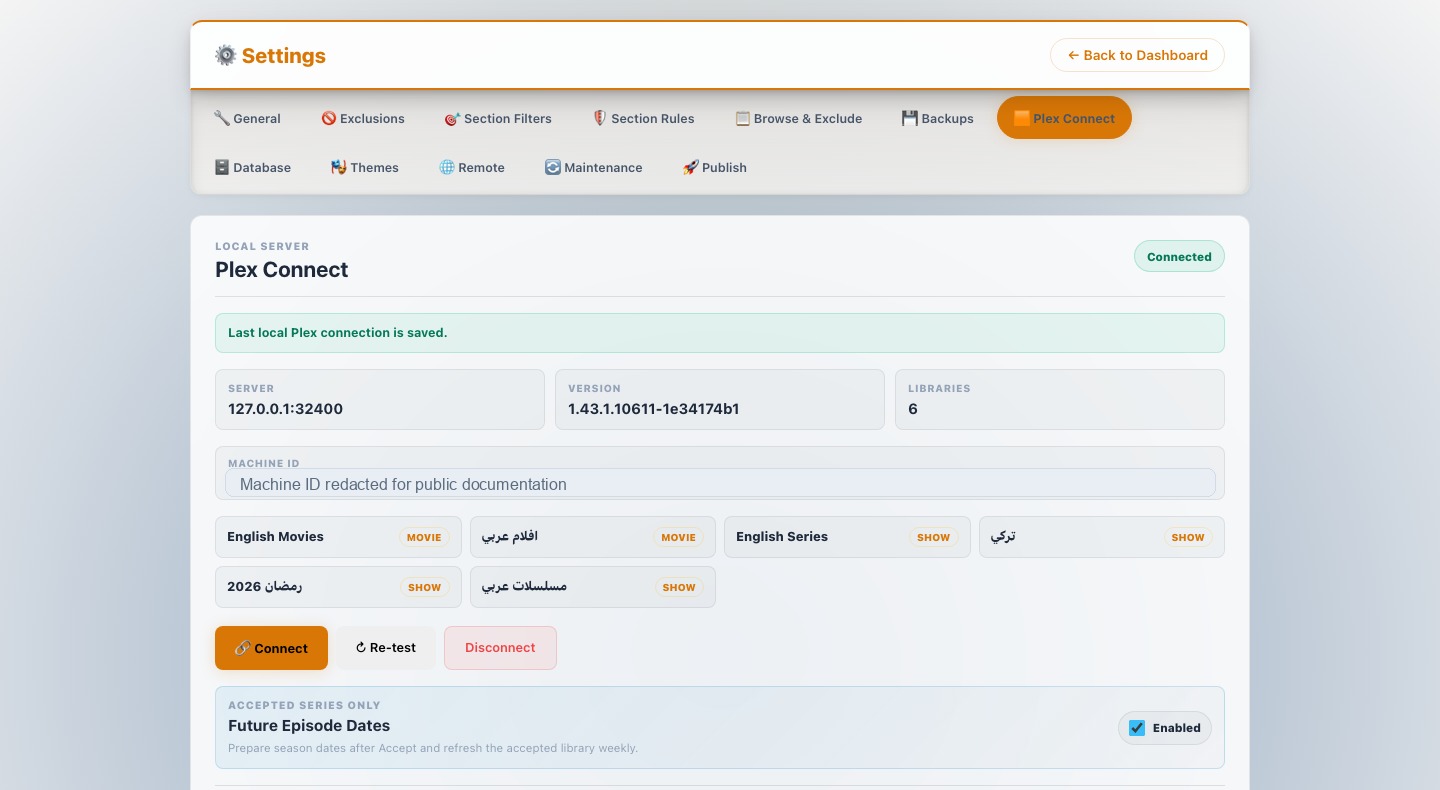Screen dimensions: 1440x790
Task: Click the Re-test button
Action: click(386, 648)
